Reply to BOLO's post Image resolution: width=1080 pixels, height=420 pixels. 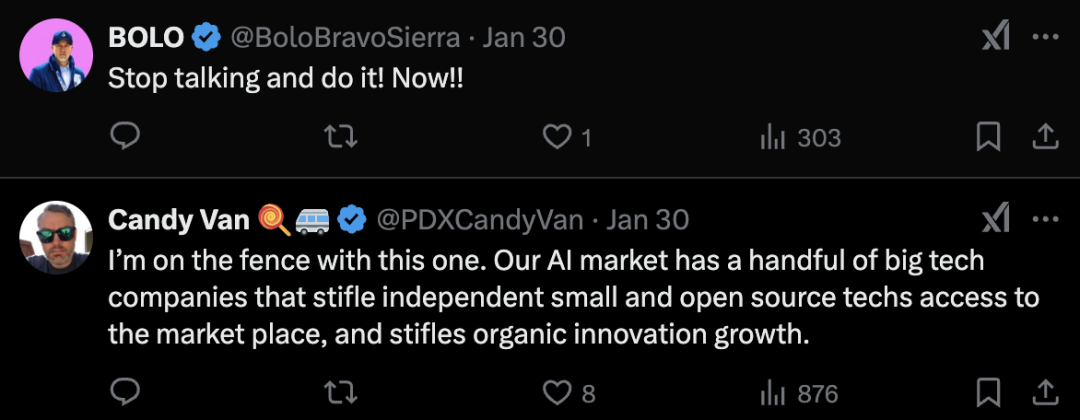pyautogui.click(x=125, y=137)
